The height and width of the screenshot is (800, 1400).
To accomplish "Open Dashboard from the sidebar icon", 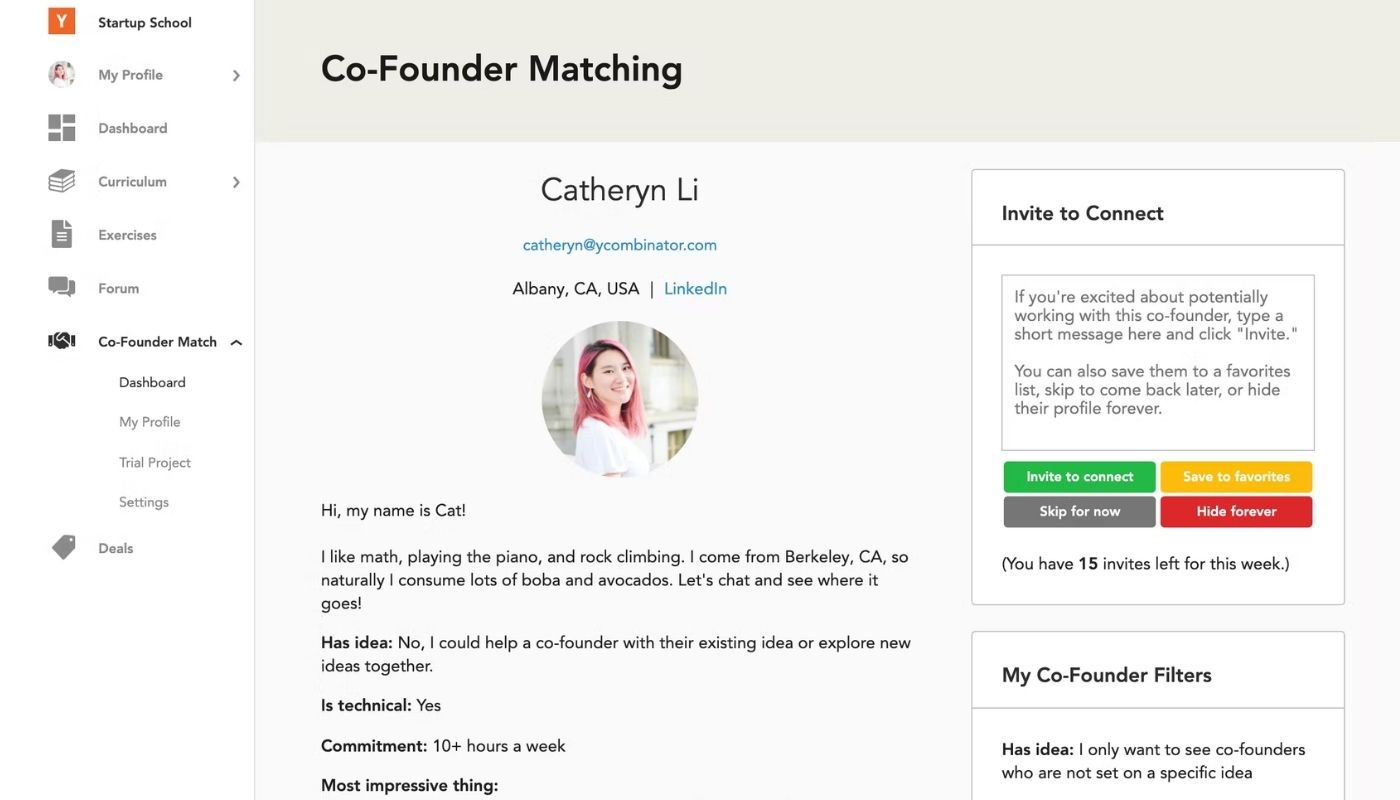I will [61, 127].
